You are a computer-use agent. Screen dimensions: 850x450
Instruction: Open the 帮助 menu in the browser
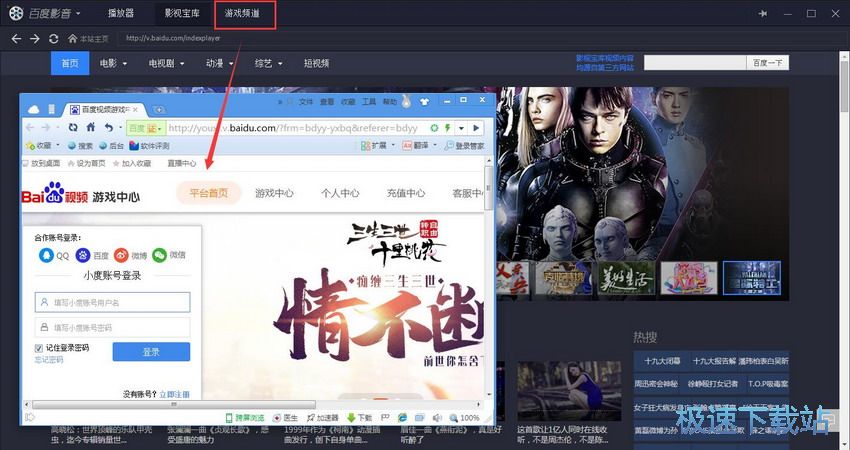(x=390, y=101)
